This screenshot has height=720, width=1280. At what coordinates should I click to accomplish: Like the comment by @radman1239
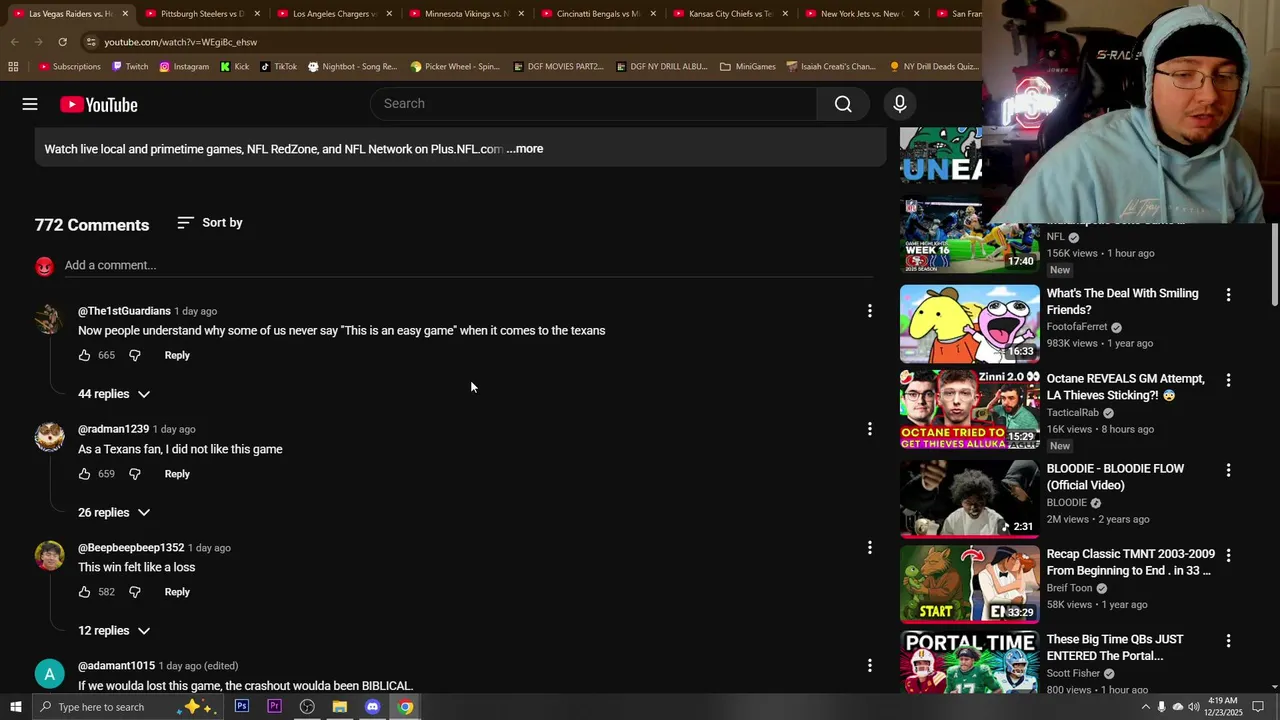pyautogui.click(x=84, y=474)
